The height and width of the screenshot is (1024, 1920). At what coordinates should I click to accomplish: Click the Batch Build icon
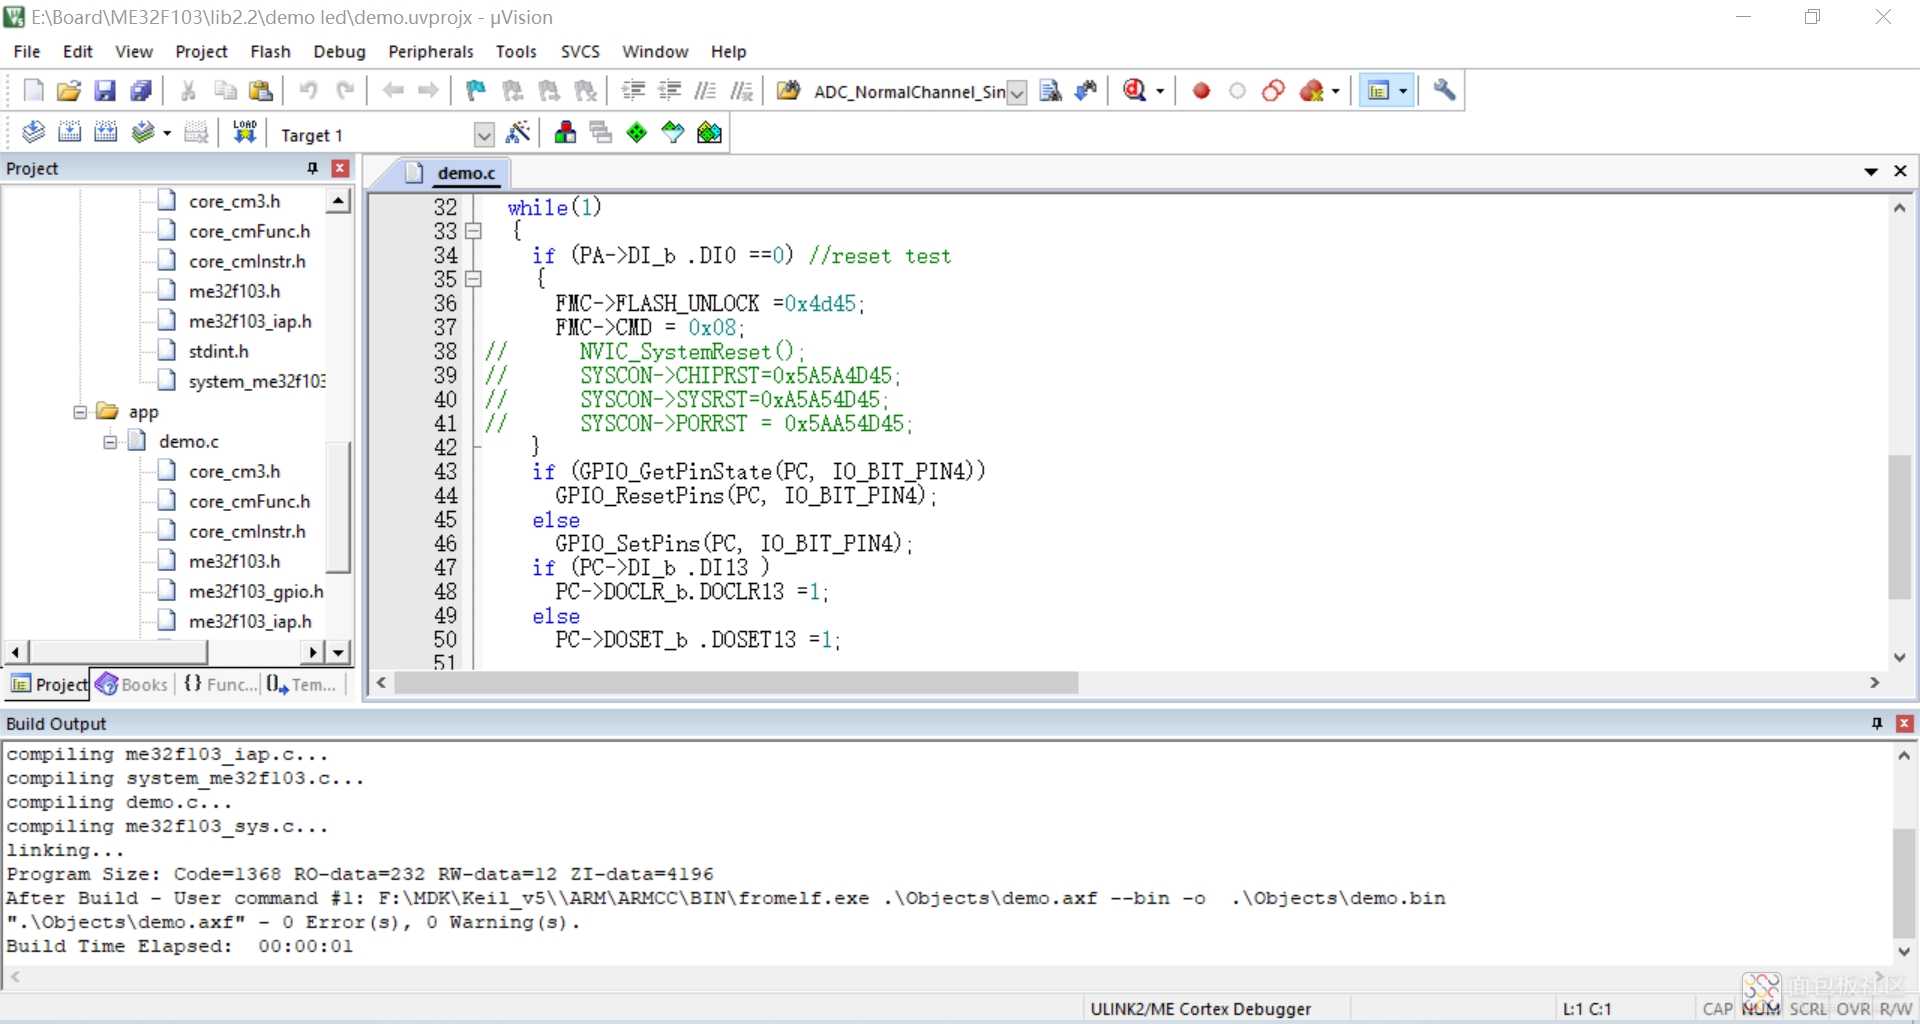pyautogui.click(x=143, y=132)
